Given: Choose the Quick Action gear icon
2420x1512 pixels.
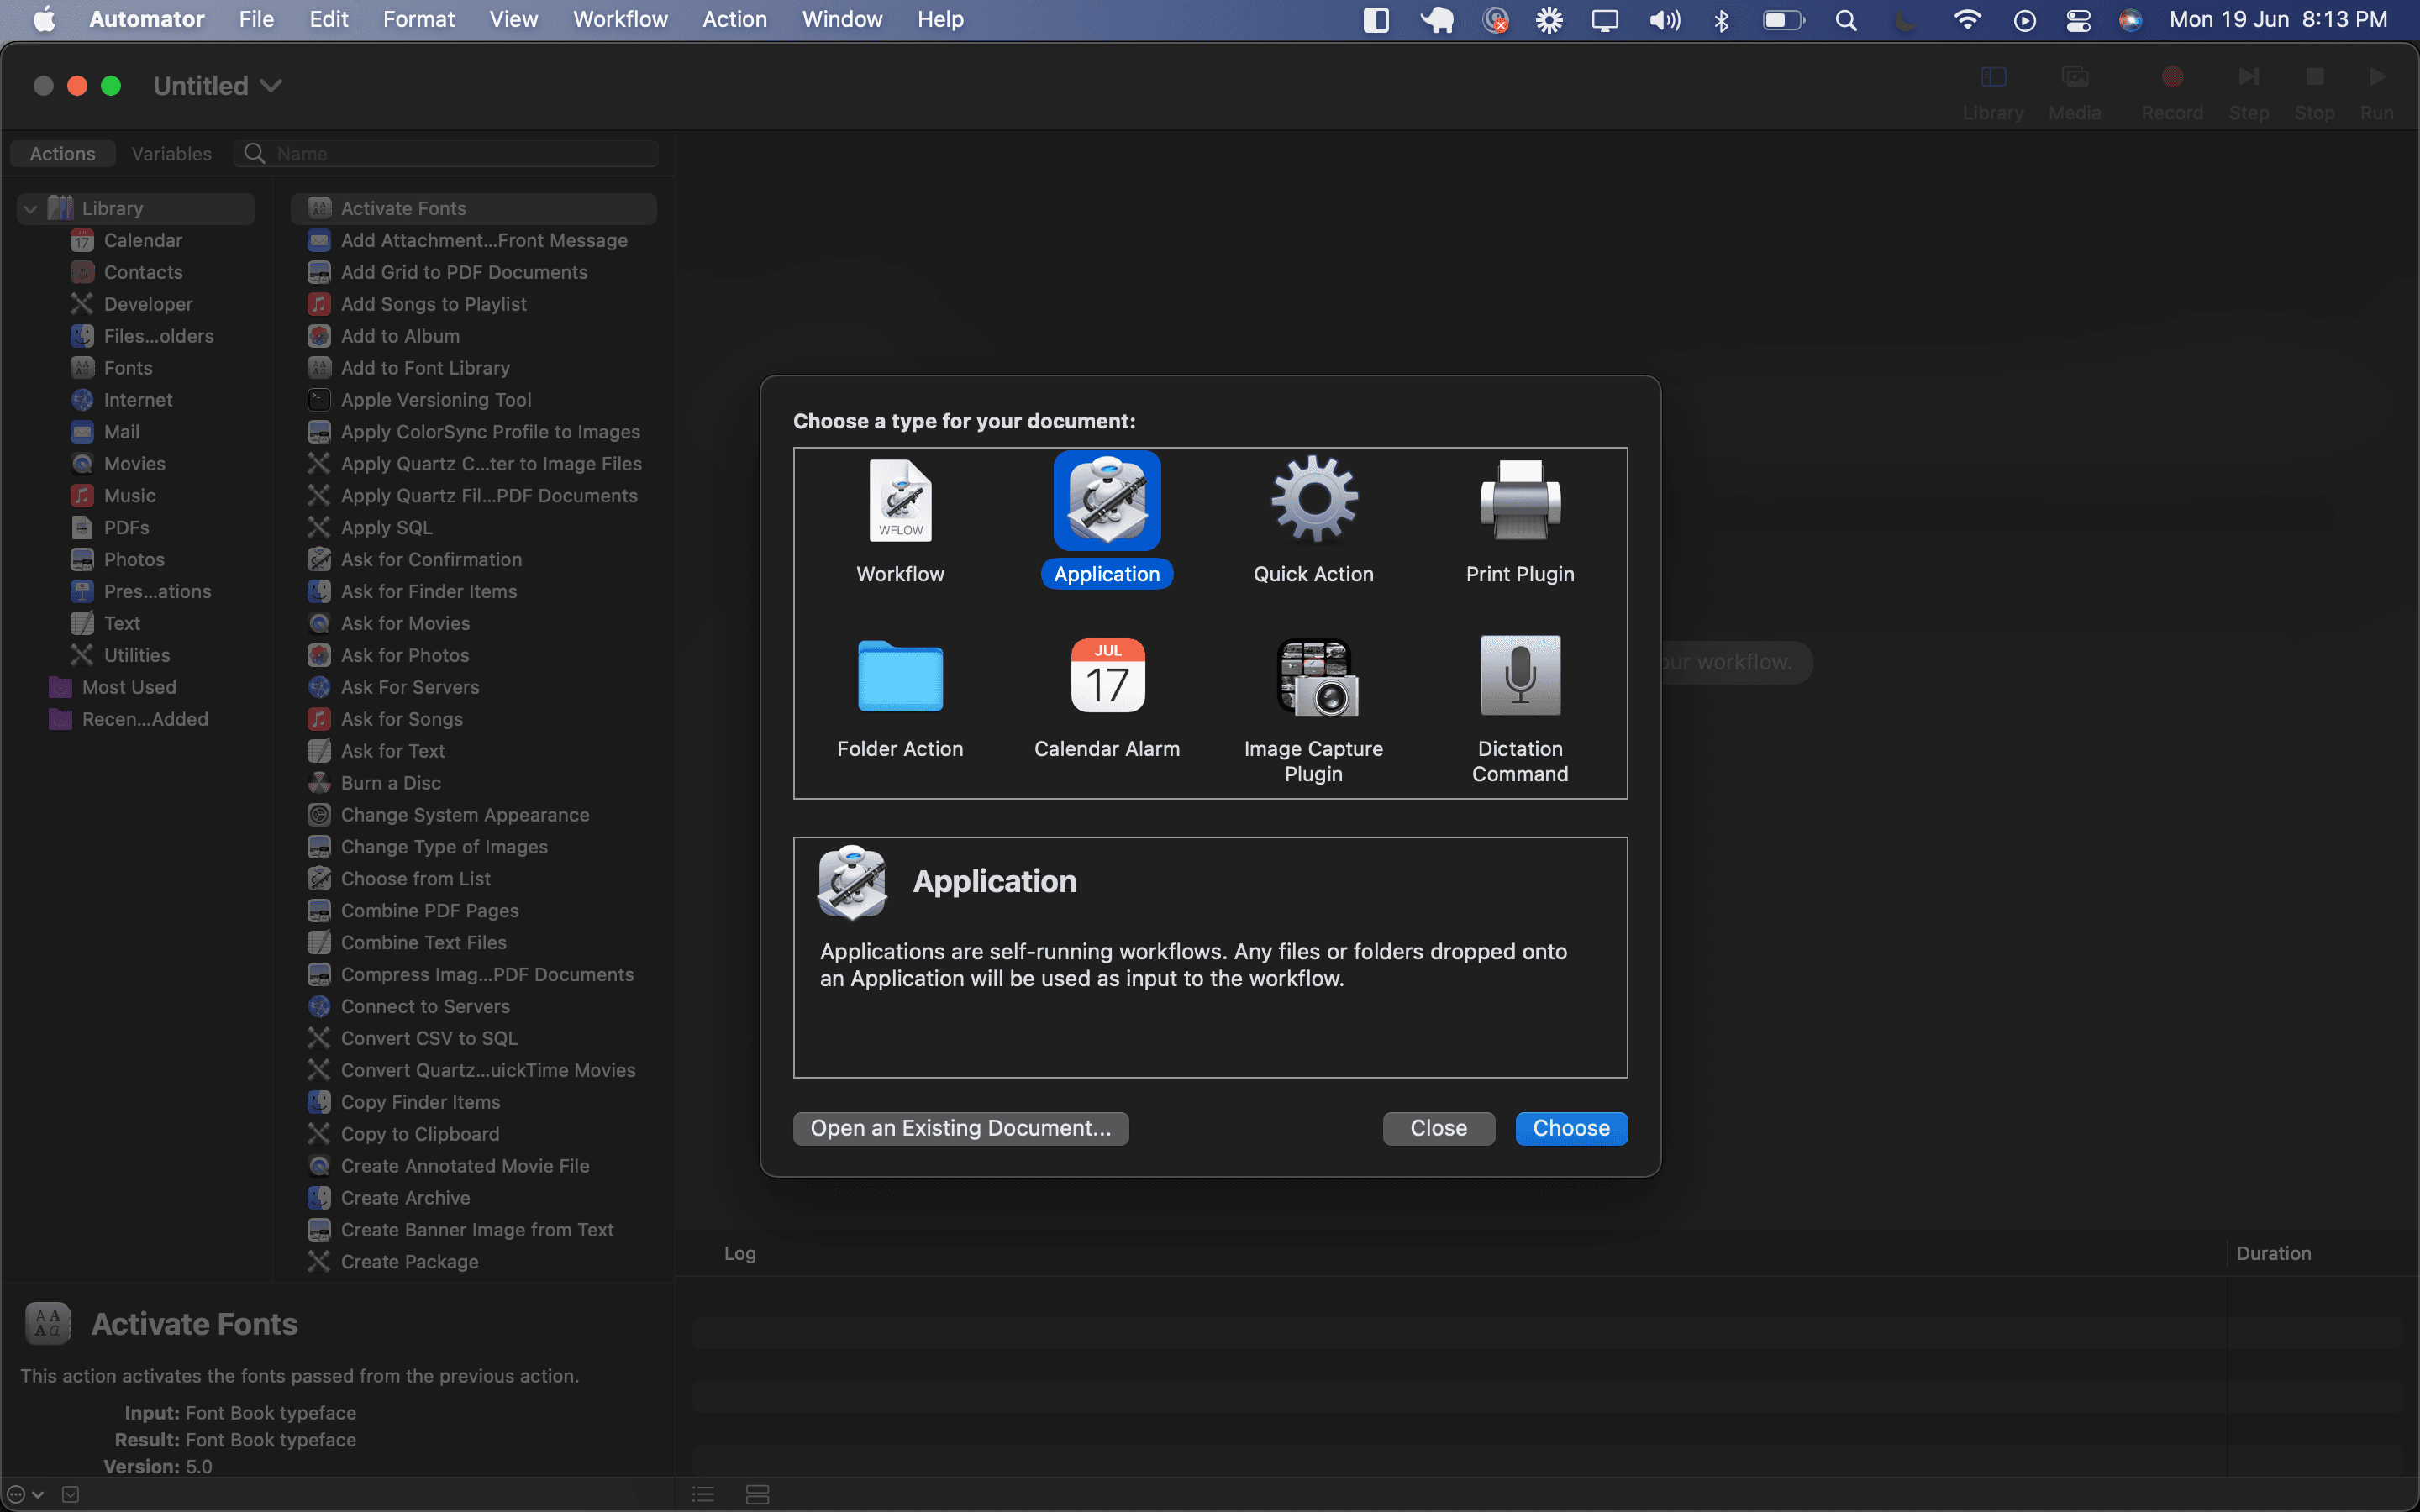Looking at the screenshot, I should click(1314, 499).
